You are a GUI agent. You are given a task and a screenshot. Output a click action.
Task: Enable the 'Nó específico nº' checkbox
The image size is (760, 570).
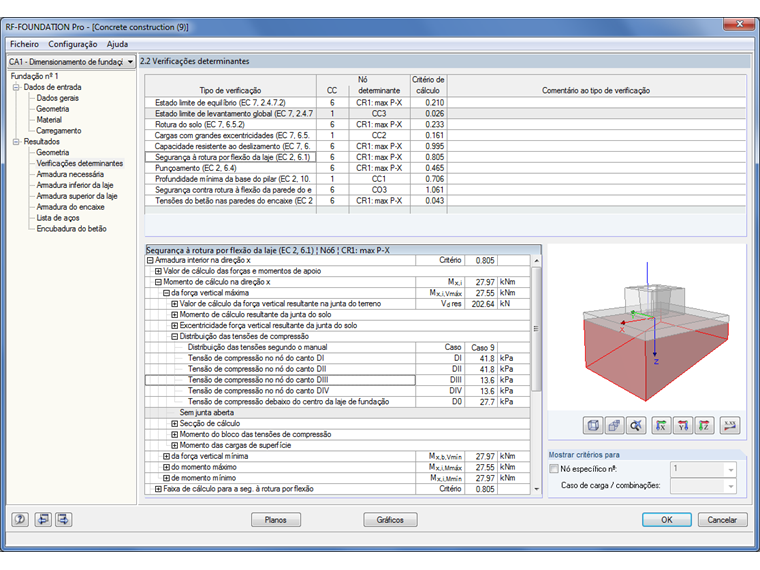tap(554, 469)
